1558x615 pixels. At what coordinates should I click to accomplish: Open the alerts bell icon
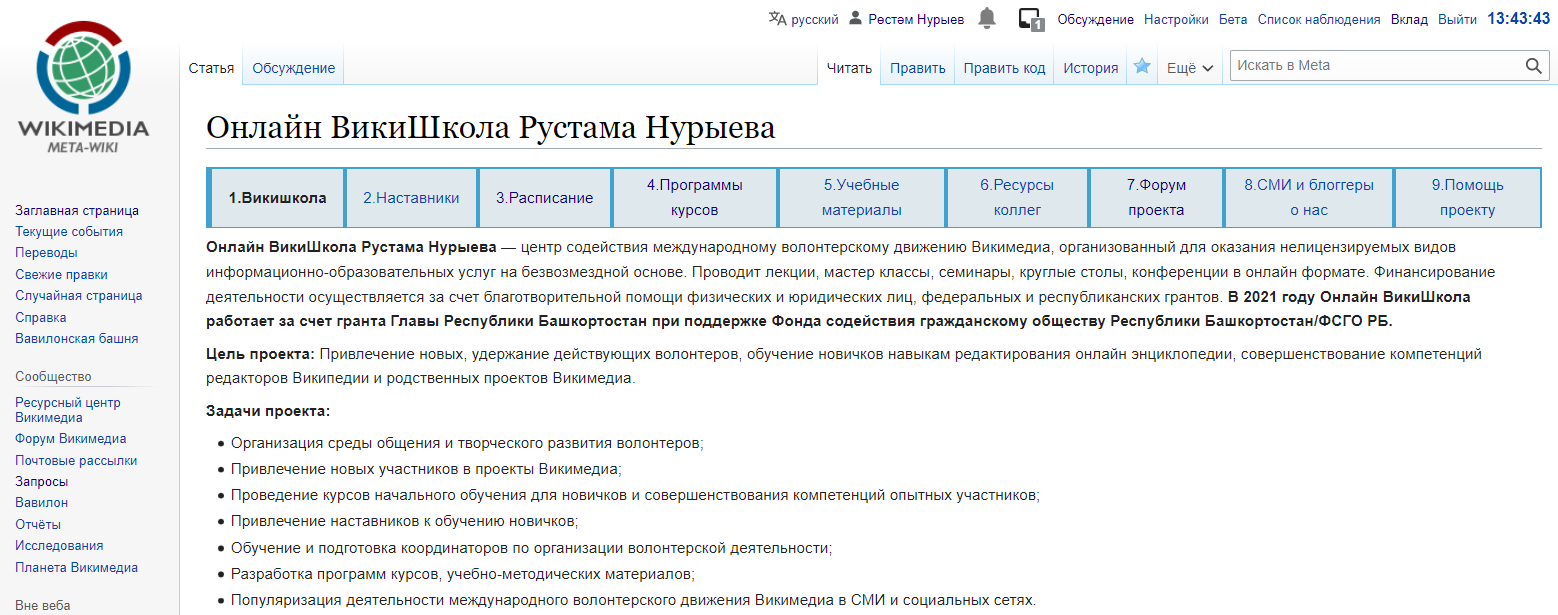coord(987,18)
